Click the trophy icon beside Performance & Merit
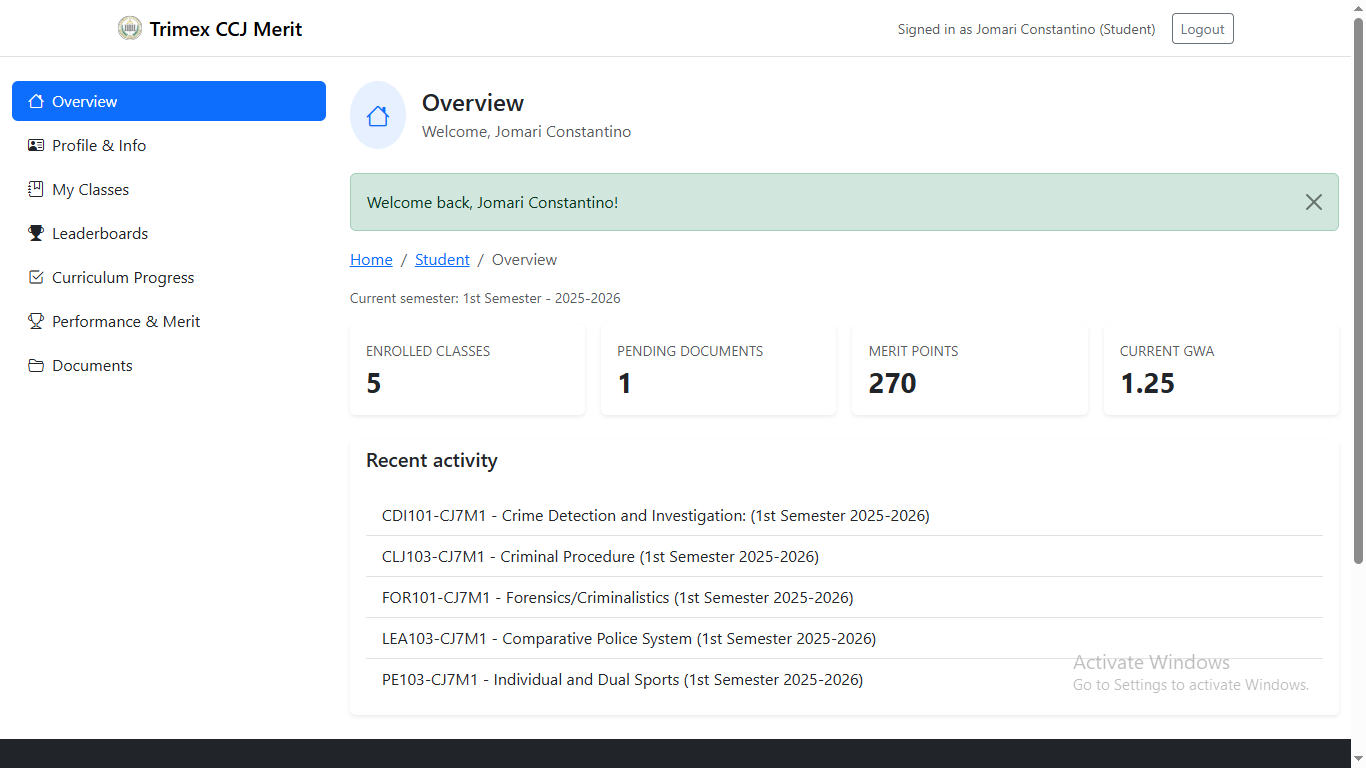Viewport: 1366px width, 768px height. coord(36,321)
